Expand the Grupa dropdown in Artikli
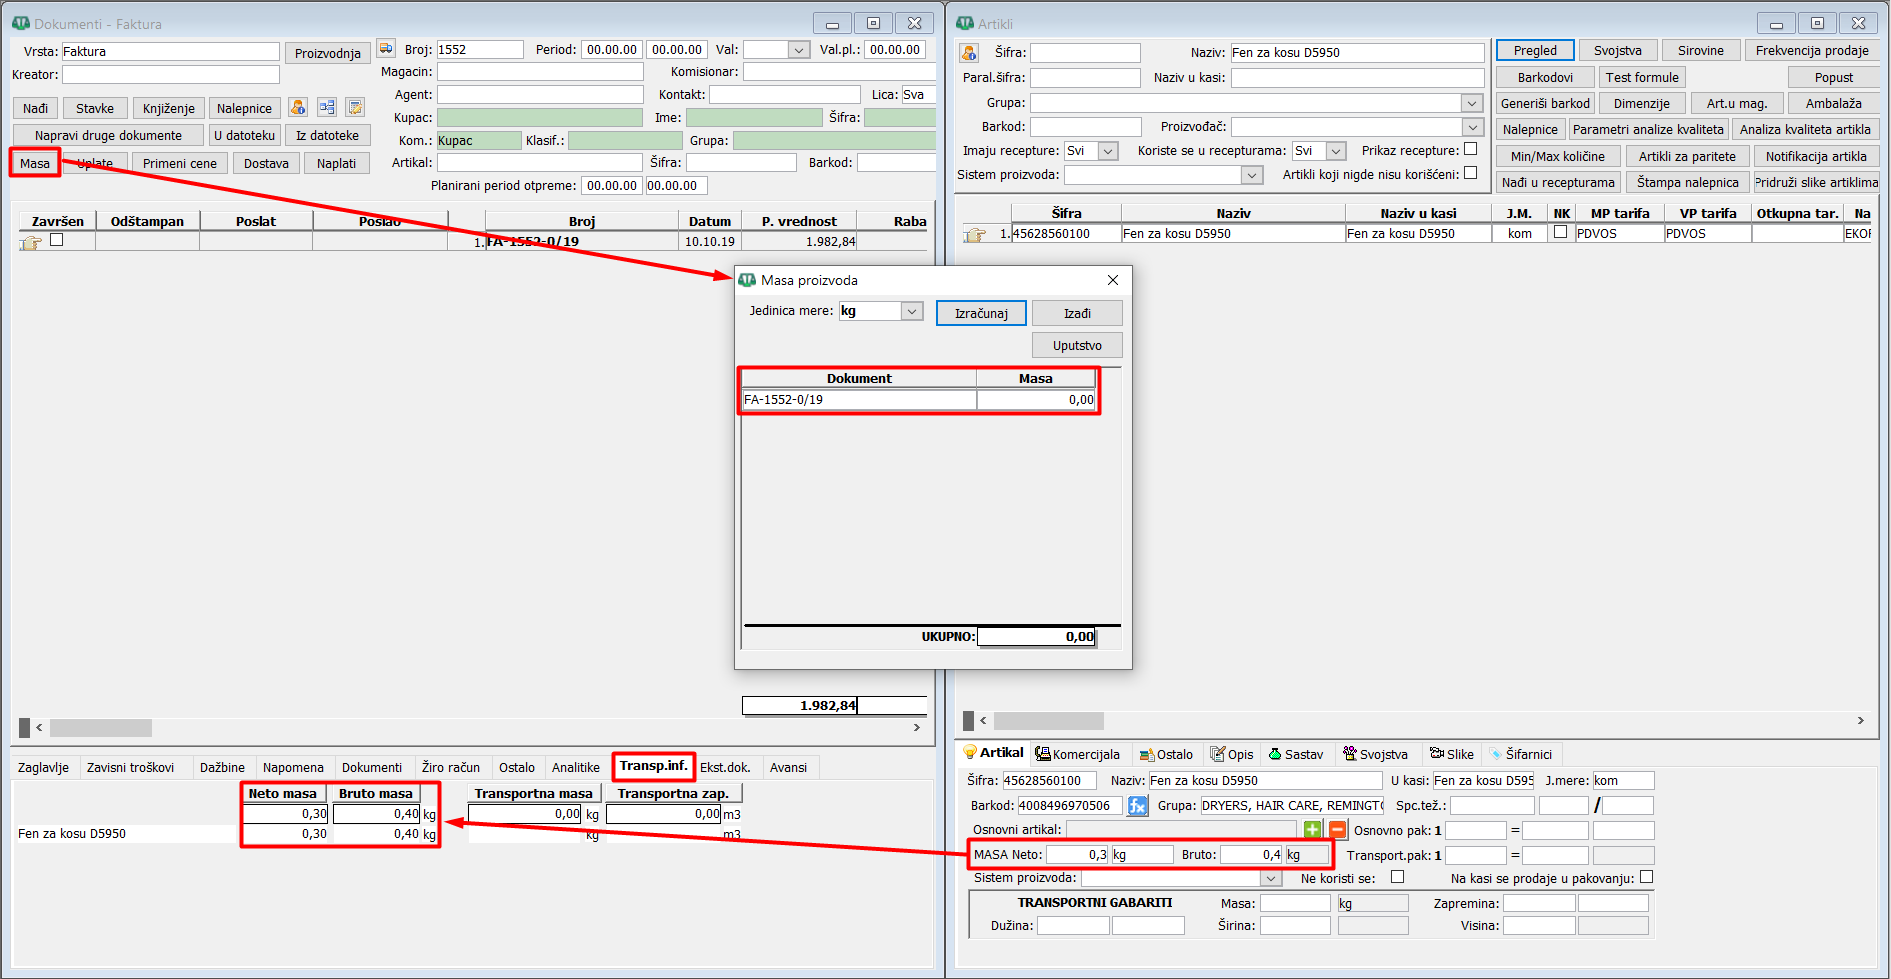This screenshot has width=1891, height=979. tap(1472, 103)
